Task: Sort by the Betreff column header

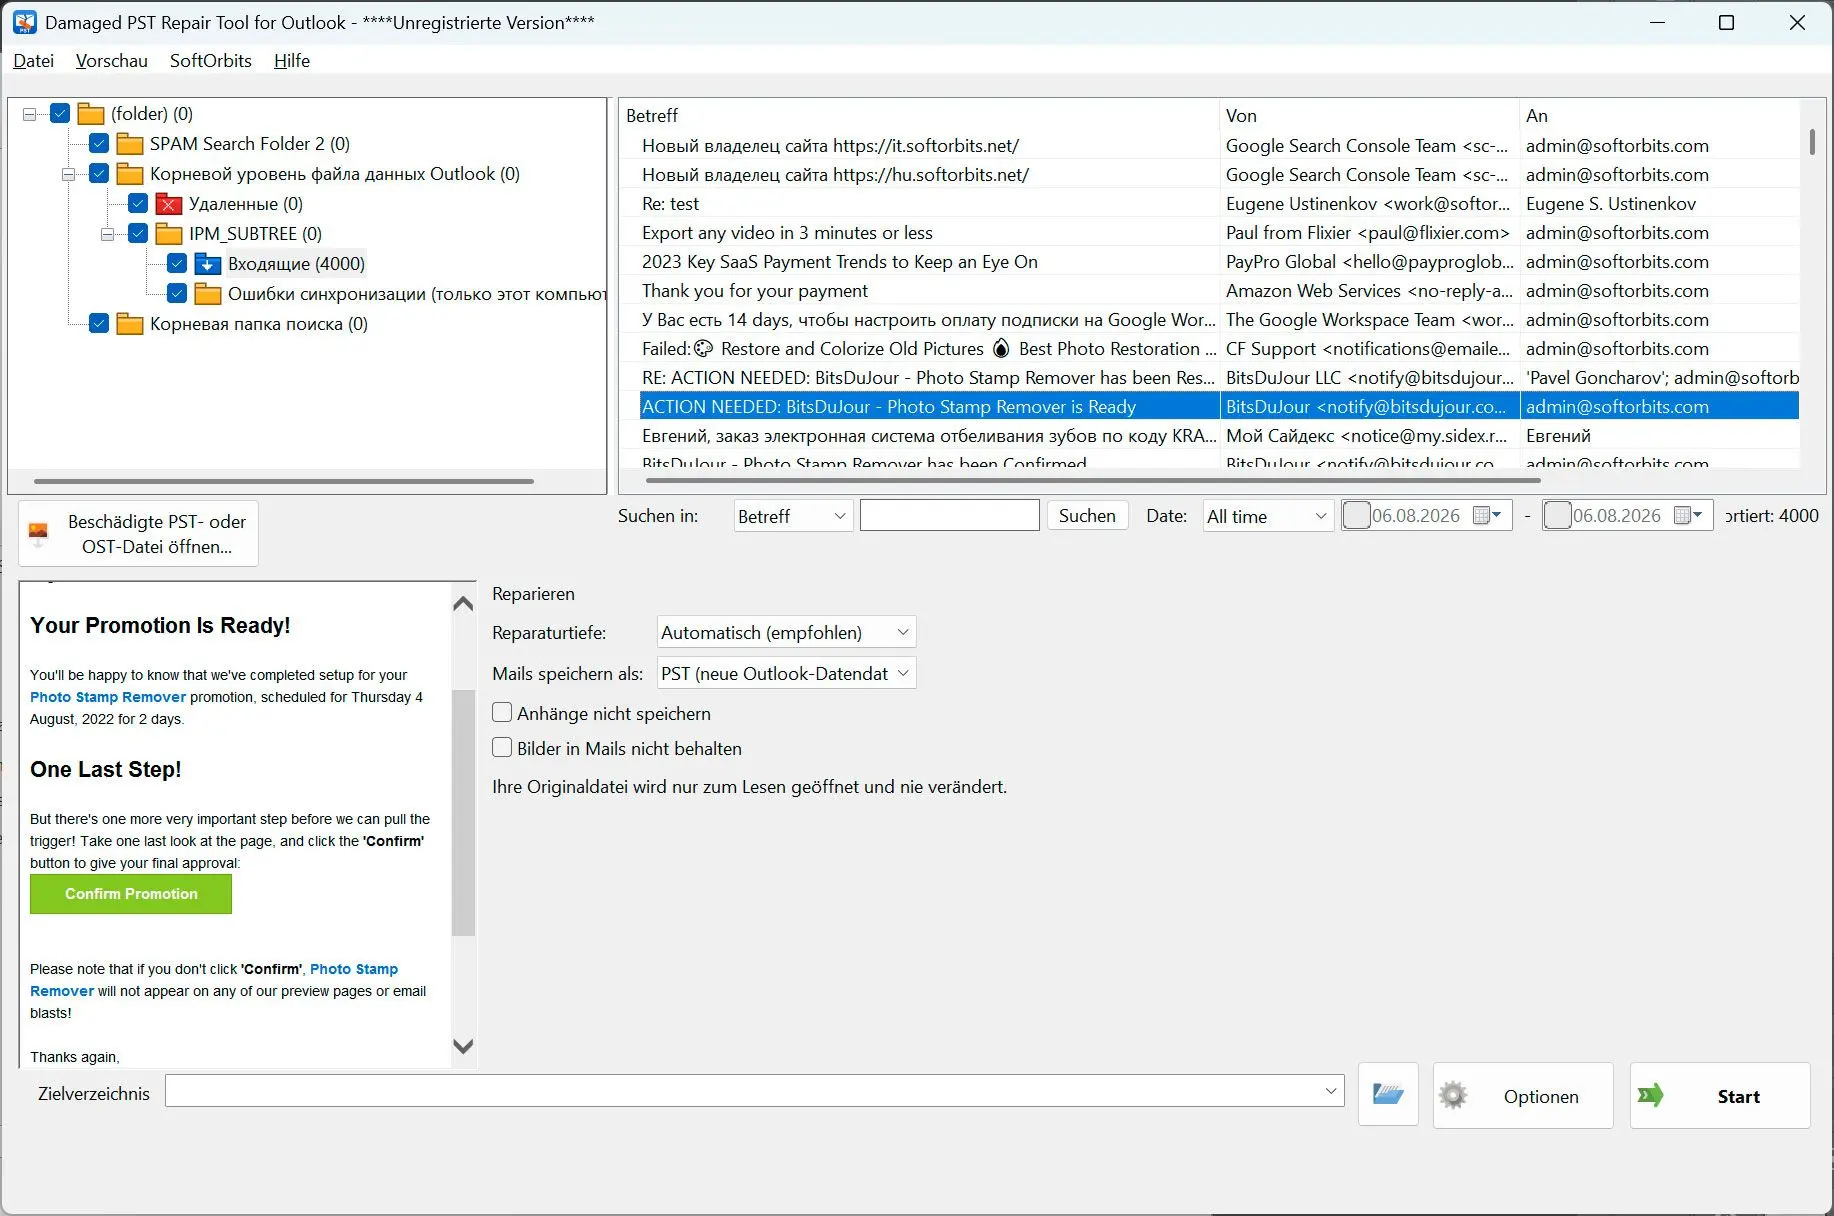Action: click(919, 116)
